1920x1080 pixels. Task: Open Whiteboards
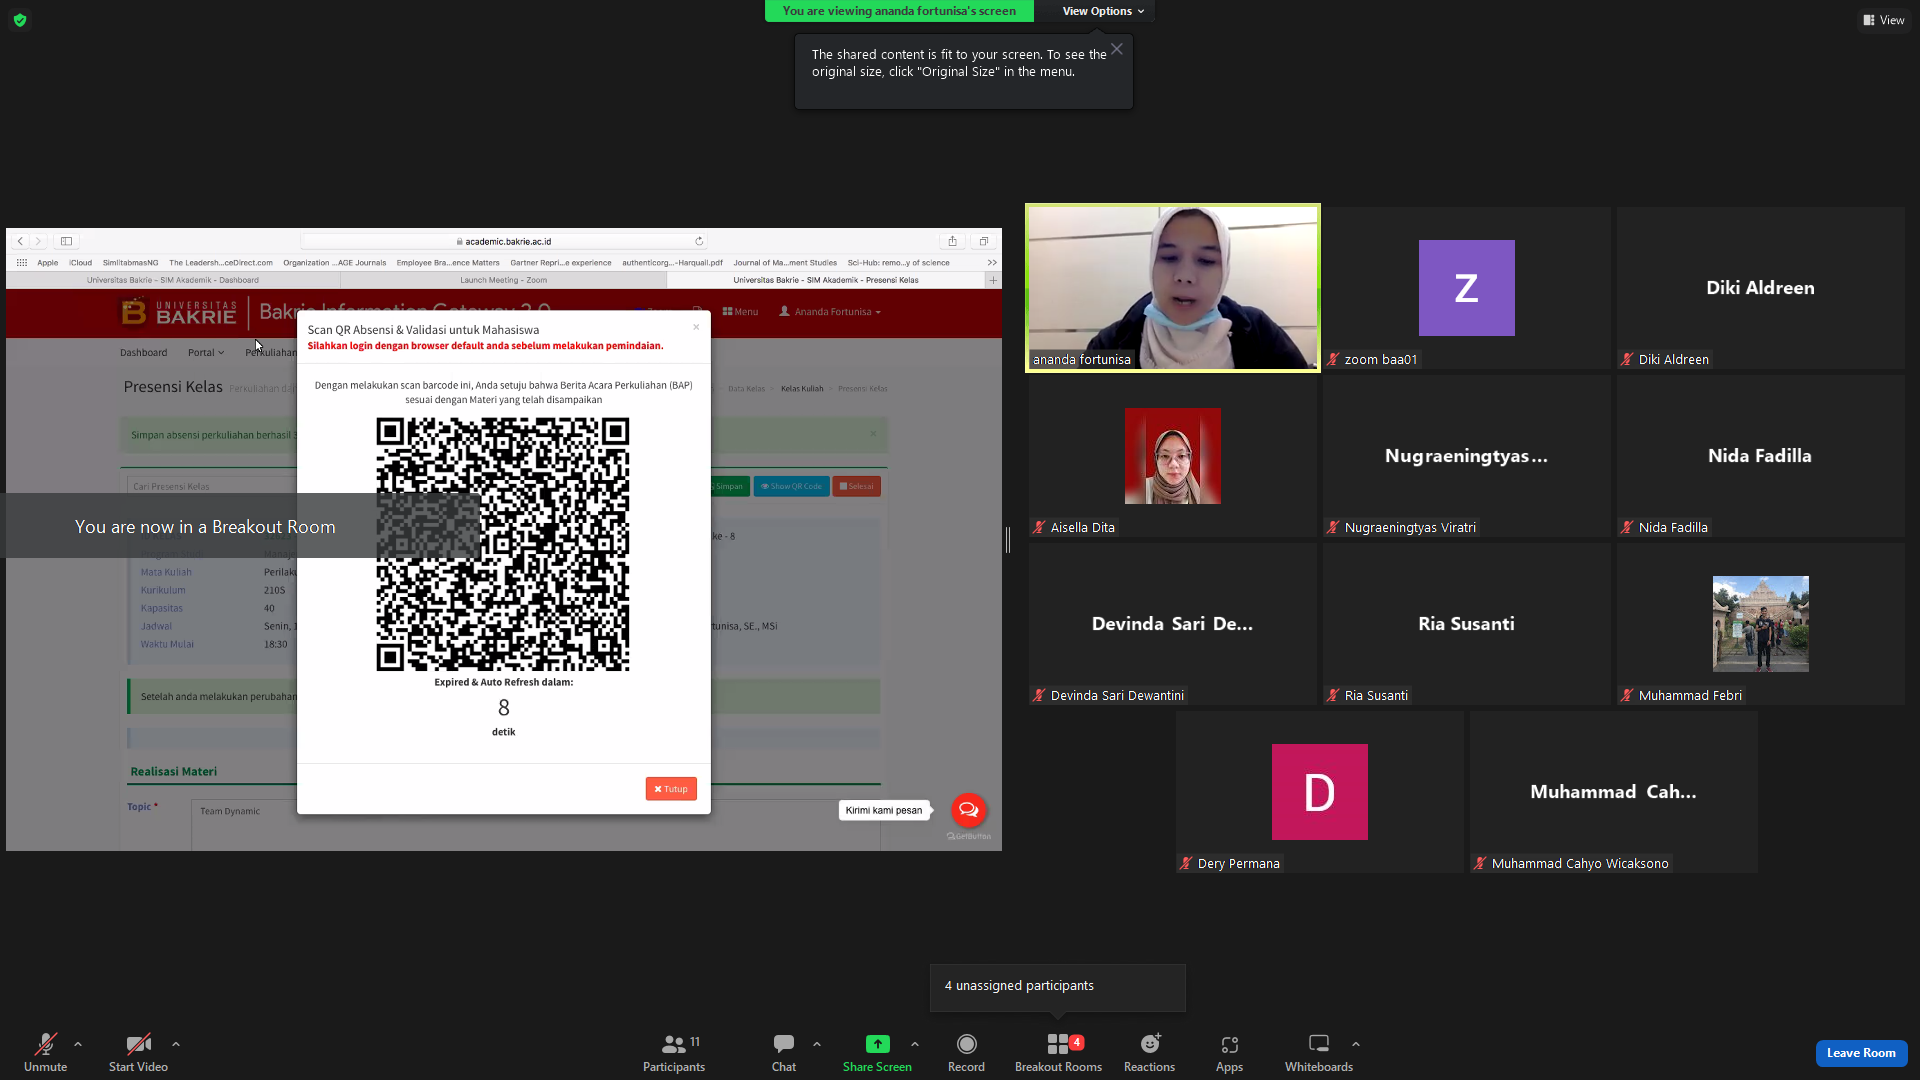1319,1052
